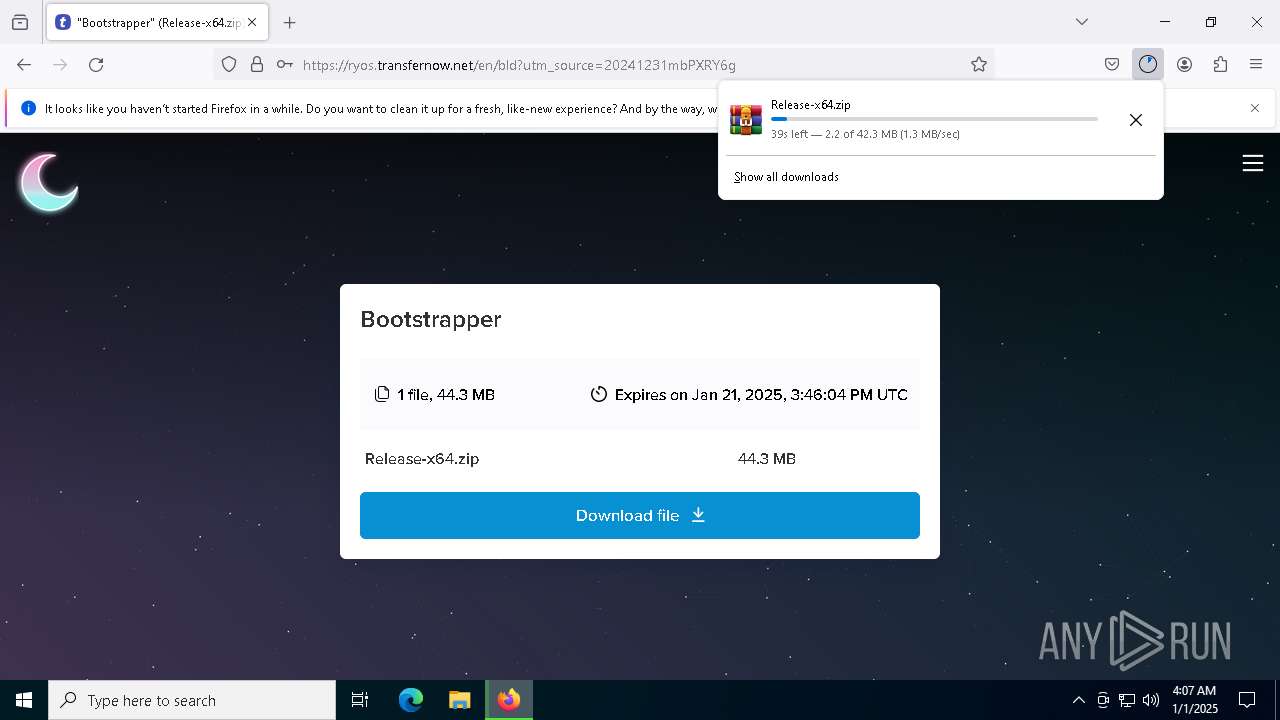Open Firefox View recent browsing icon
The image size is (1280, 720).
tap(20, 22)
